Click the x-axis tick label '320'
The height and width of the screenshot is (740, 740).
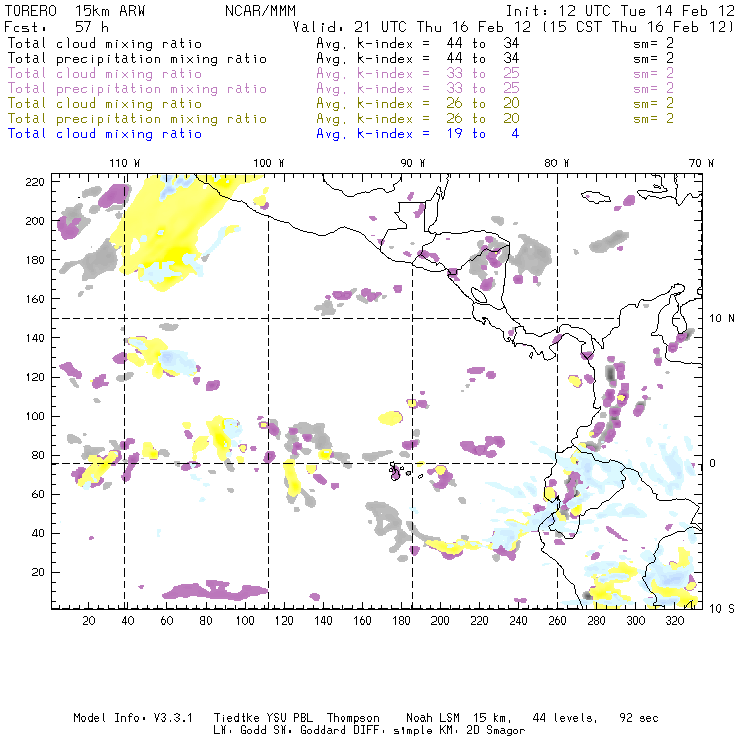(674, 621)
